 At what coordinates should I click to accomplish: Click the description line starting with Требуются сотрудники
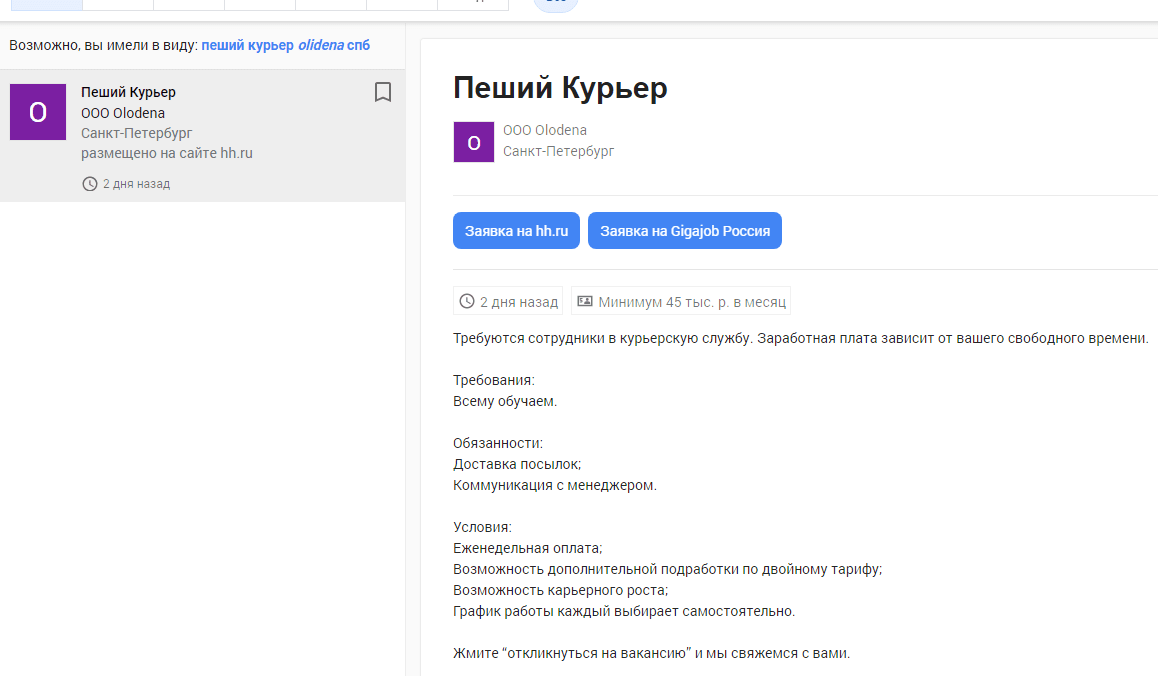pos(800,338)
